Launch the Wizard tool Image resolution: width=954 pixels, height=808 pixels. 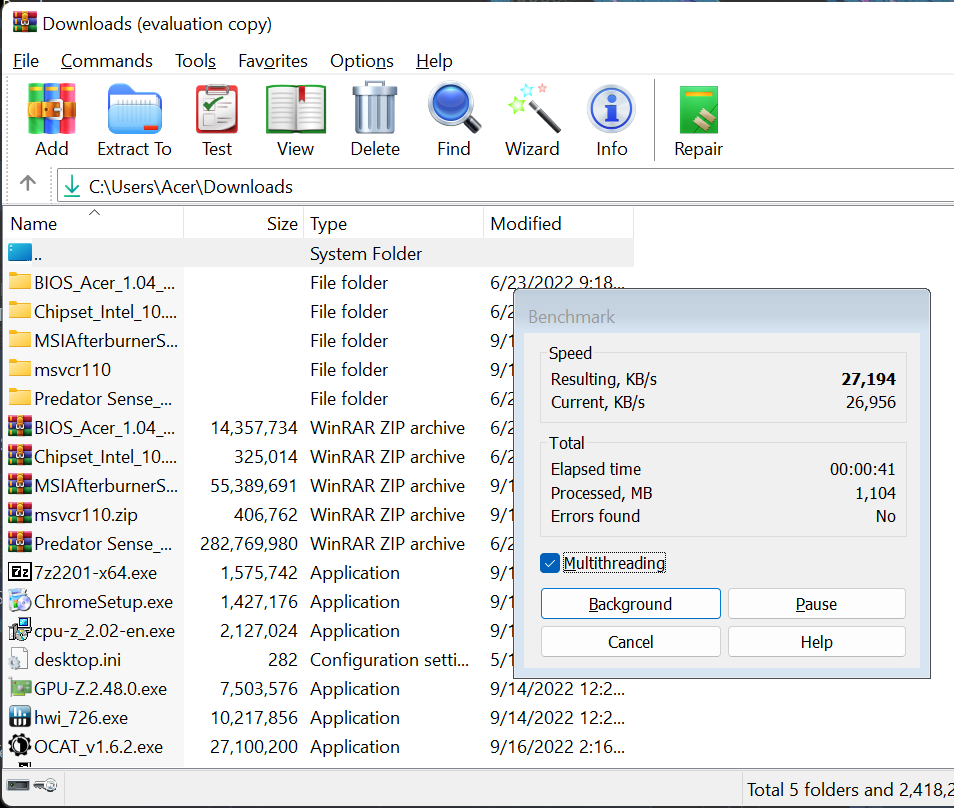click(x=532, y=120)
